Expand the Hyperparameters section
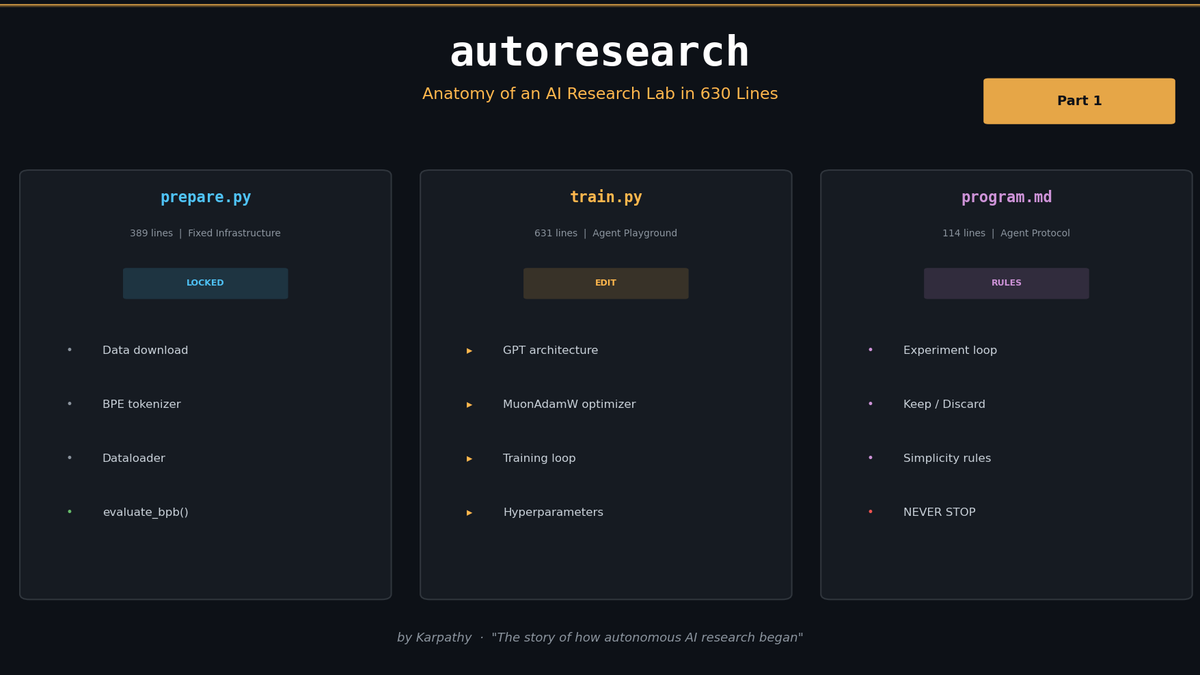Image resolution: width=1200 pixels, height=675 pixels. [x=468, y=512]
